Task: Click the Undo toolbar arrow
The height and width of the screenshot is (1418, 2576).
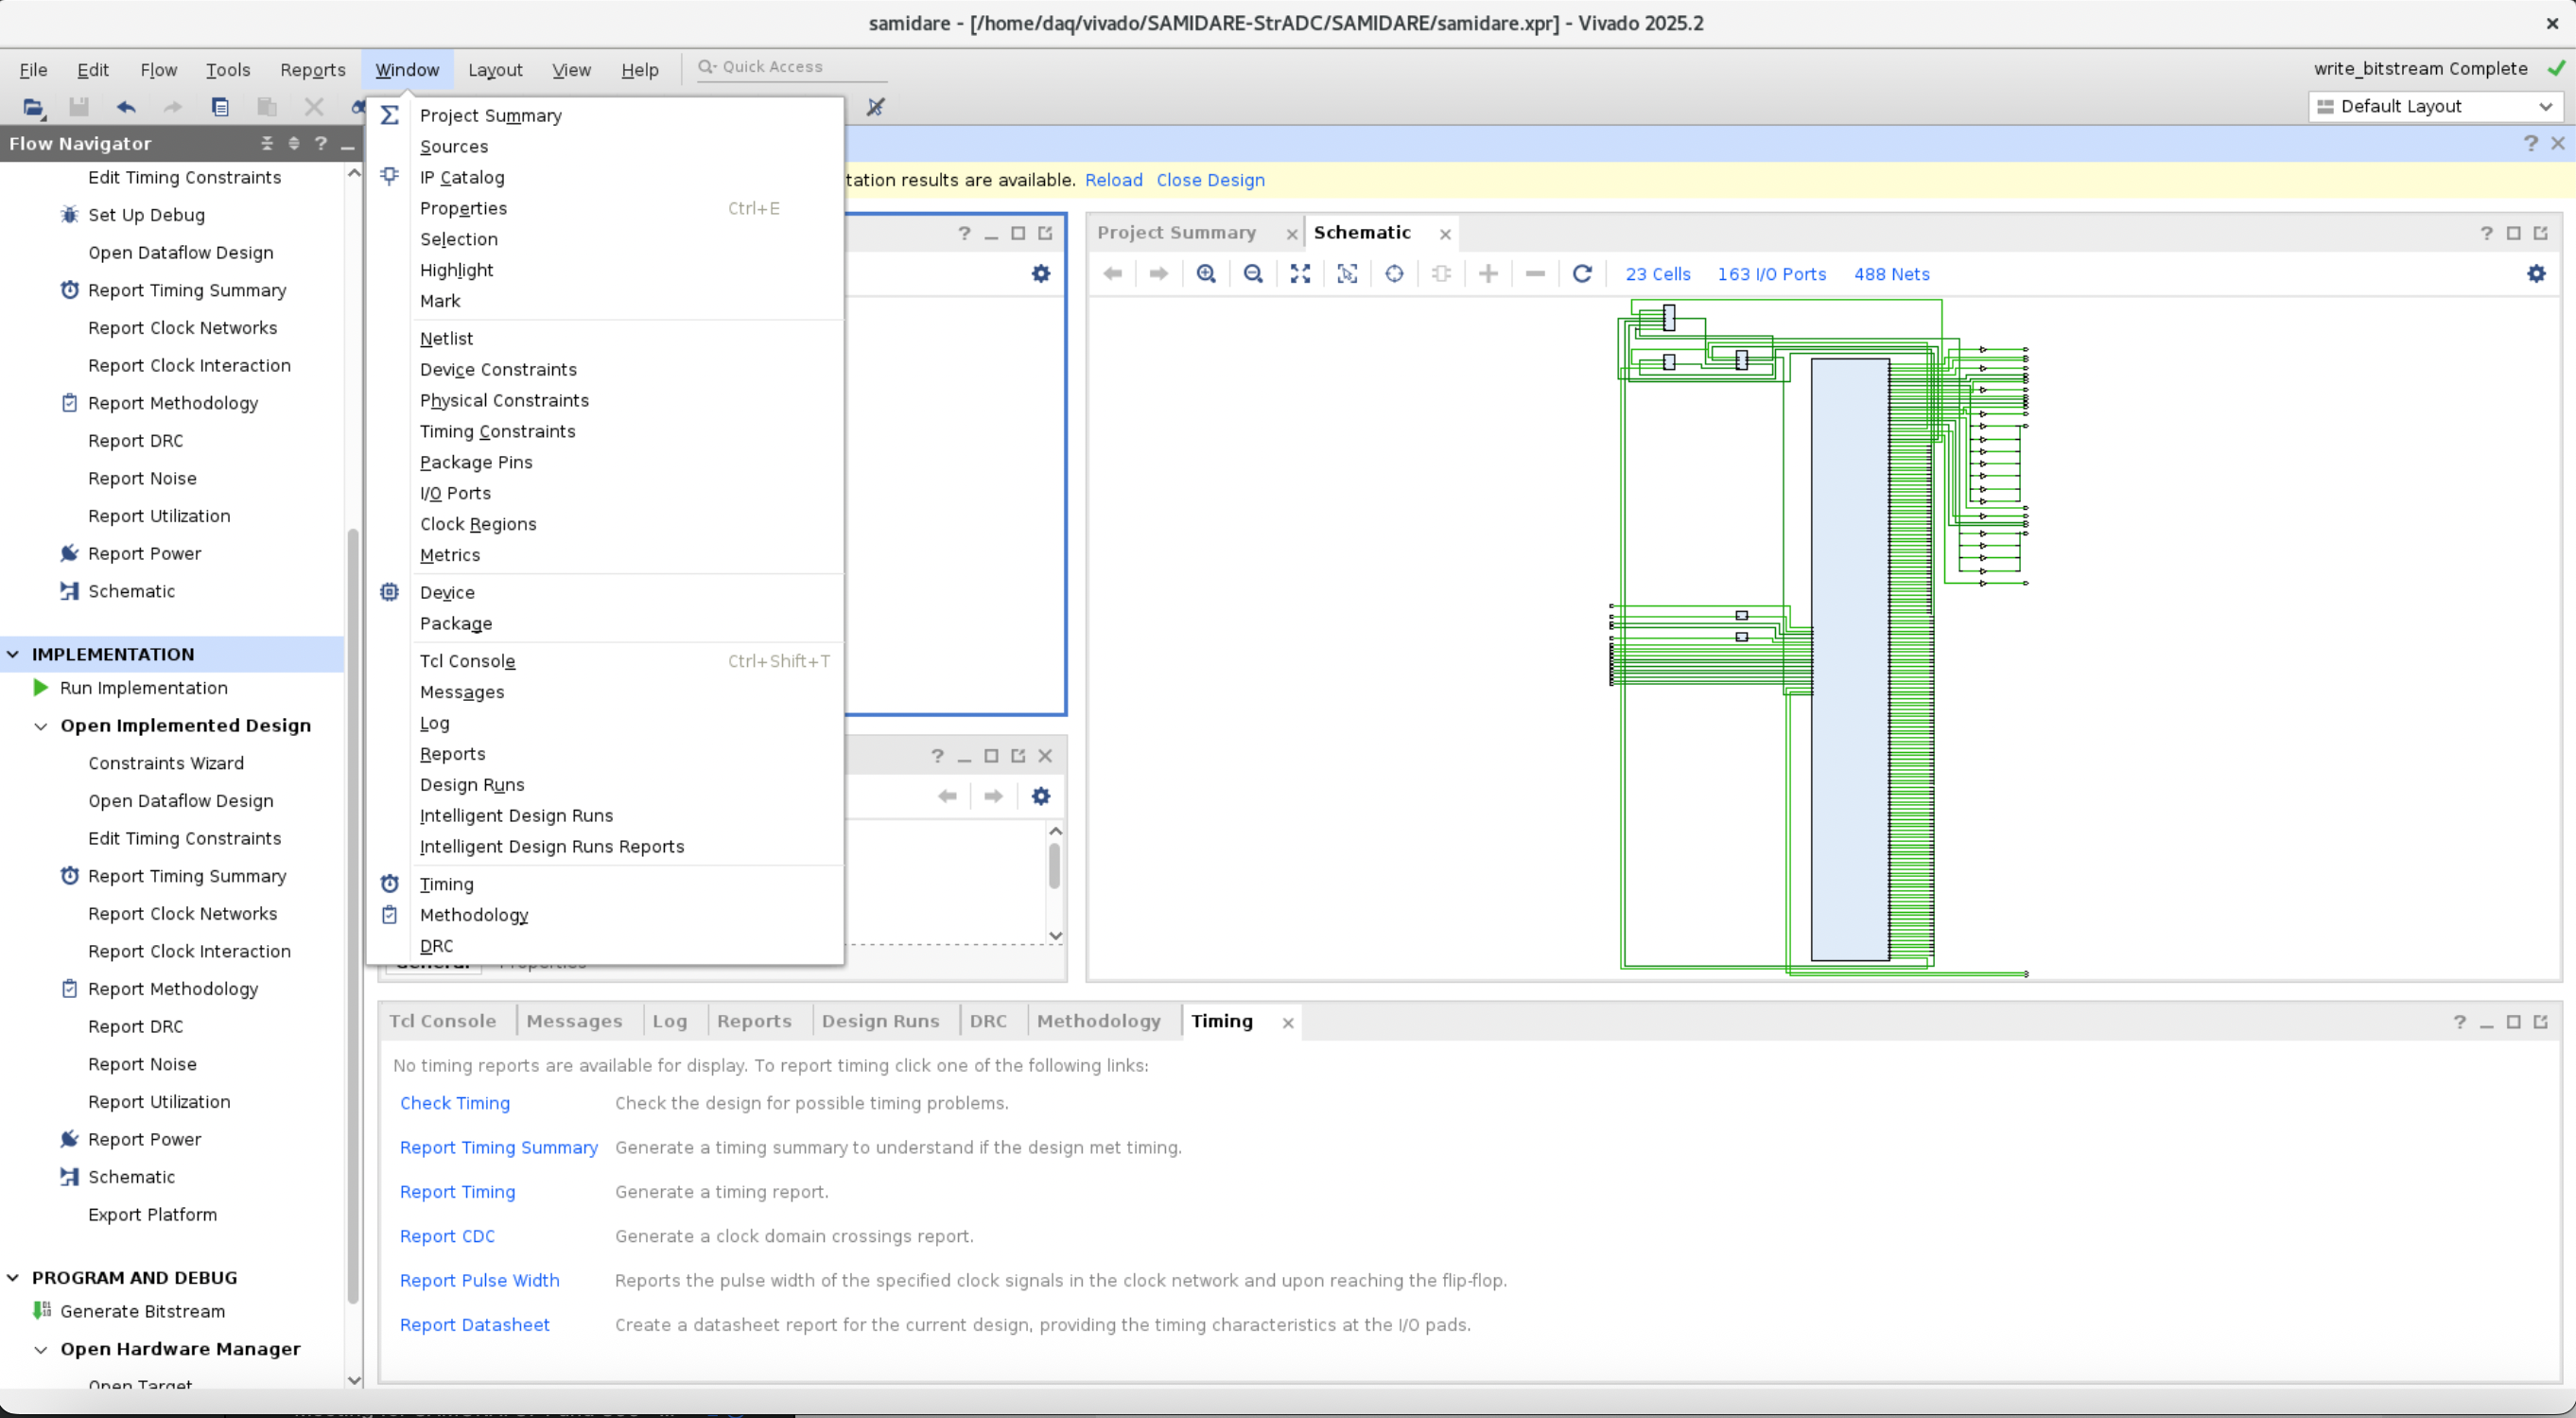Action: pyautogui.click(x=126, y=107)
